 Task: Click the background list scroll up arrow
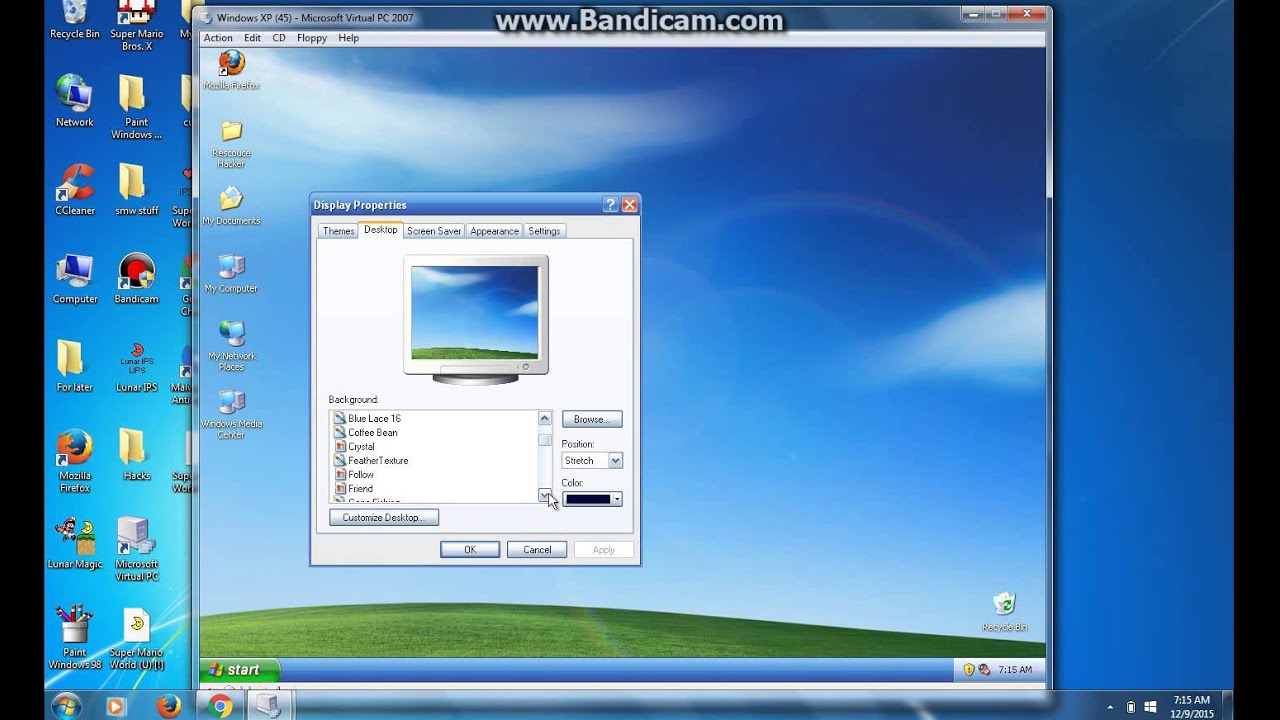click(x=545, y=418)
